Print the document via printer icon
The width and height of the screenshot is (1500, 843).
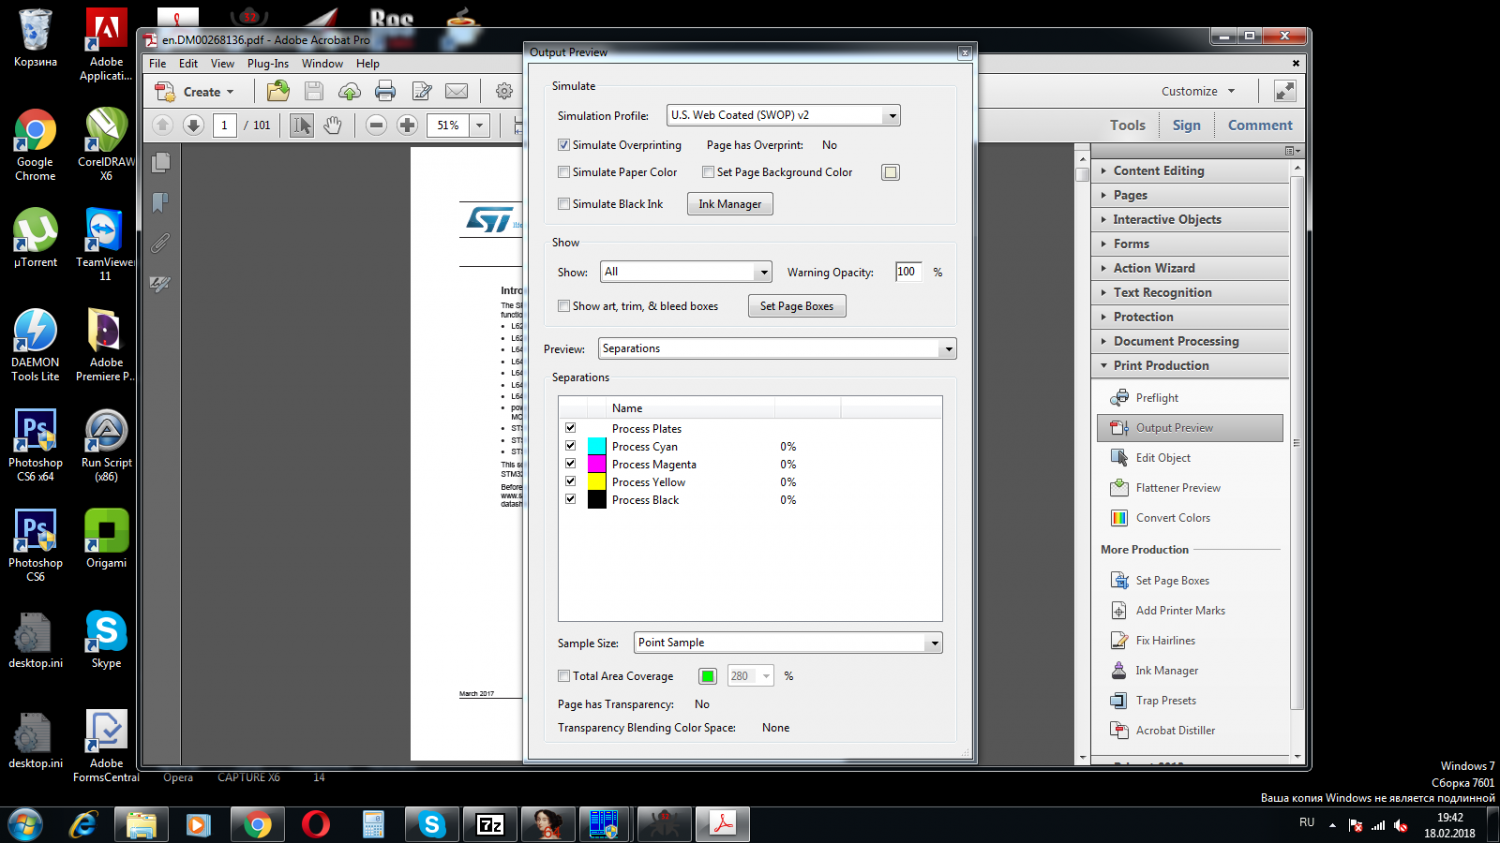[385, 92]
